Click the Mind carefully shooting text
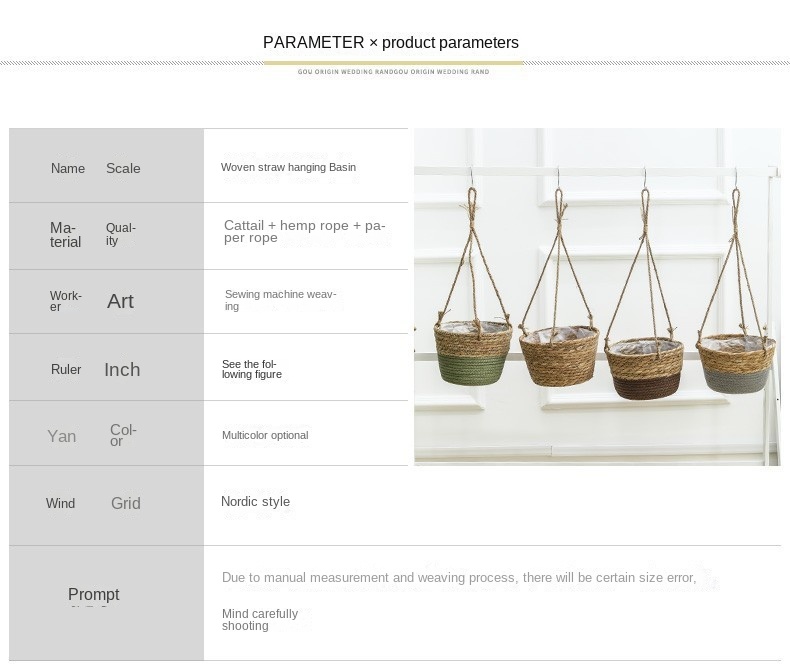The height and width of the screenshot is (670, 790). click(x=260, y=620)
